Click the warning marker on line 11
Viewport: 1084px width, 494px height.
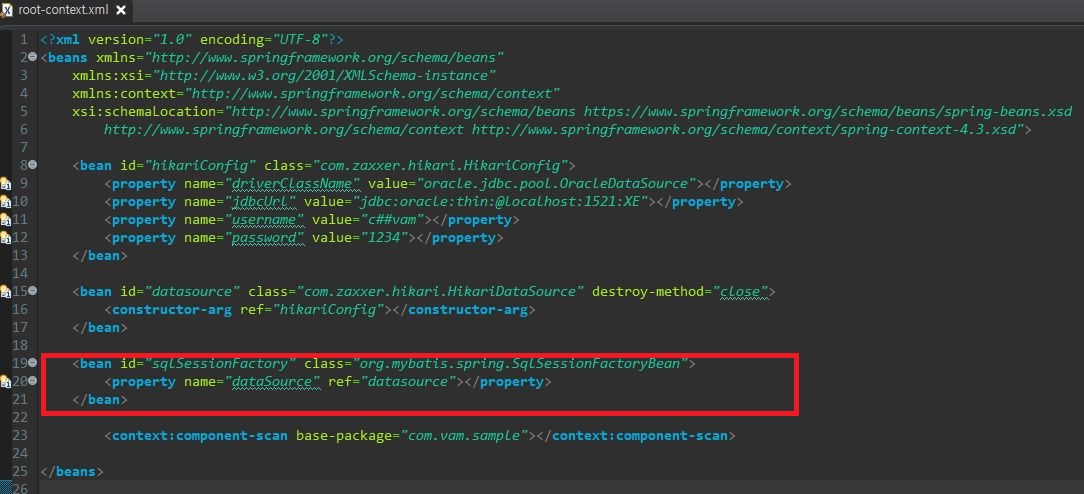6,220
